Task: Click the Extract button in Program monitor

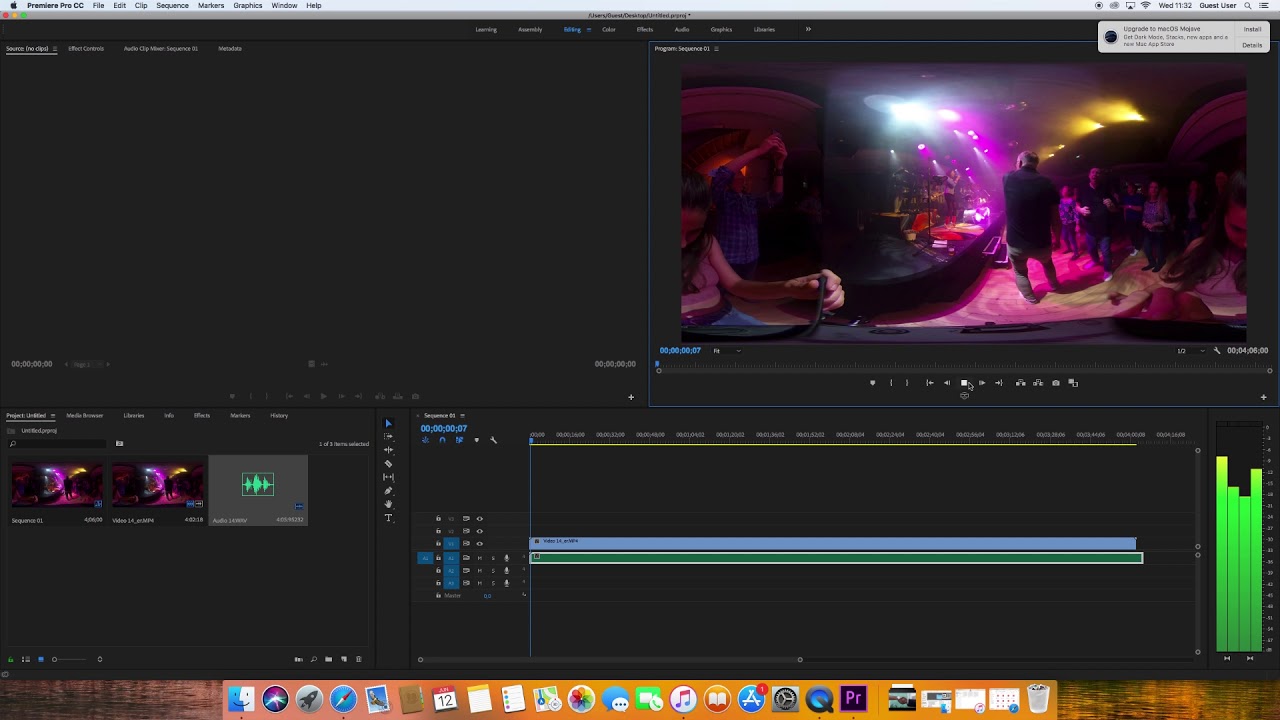Action: pyautogui.click(x=1038, y=383)
